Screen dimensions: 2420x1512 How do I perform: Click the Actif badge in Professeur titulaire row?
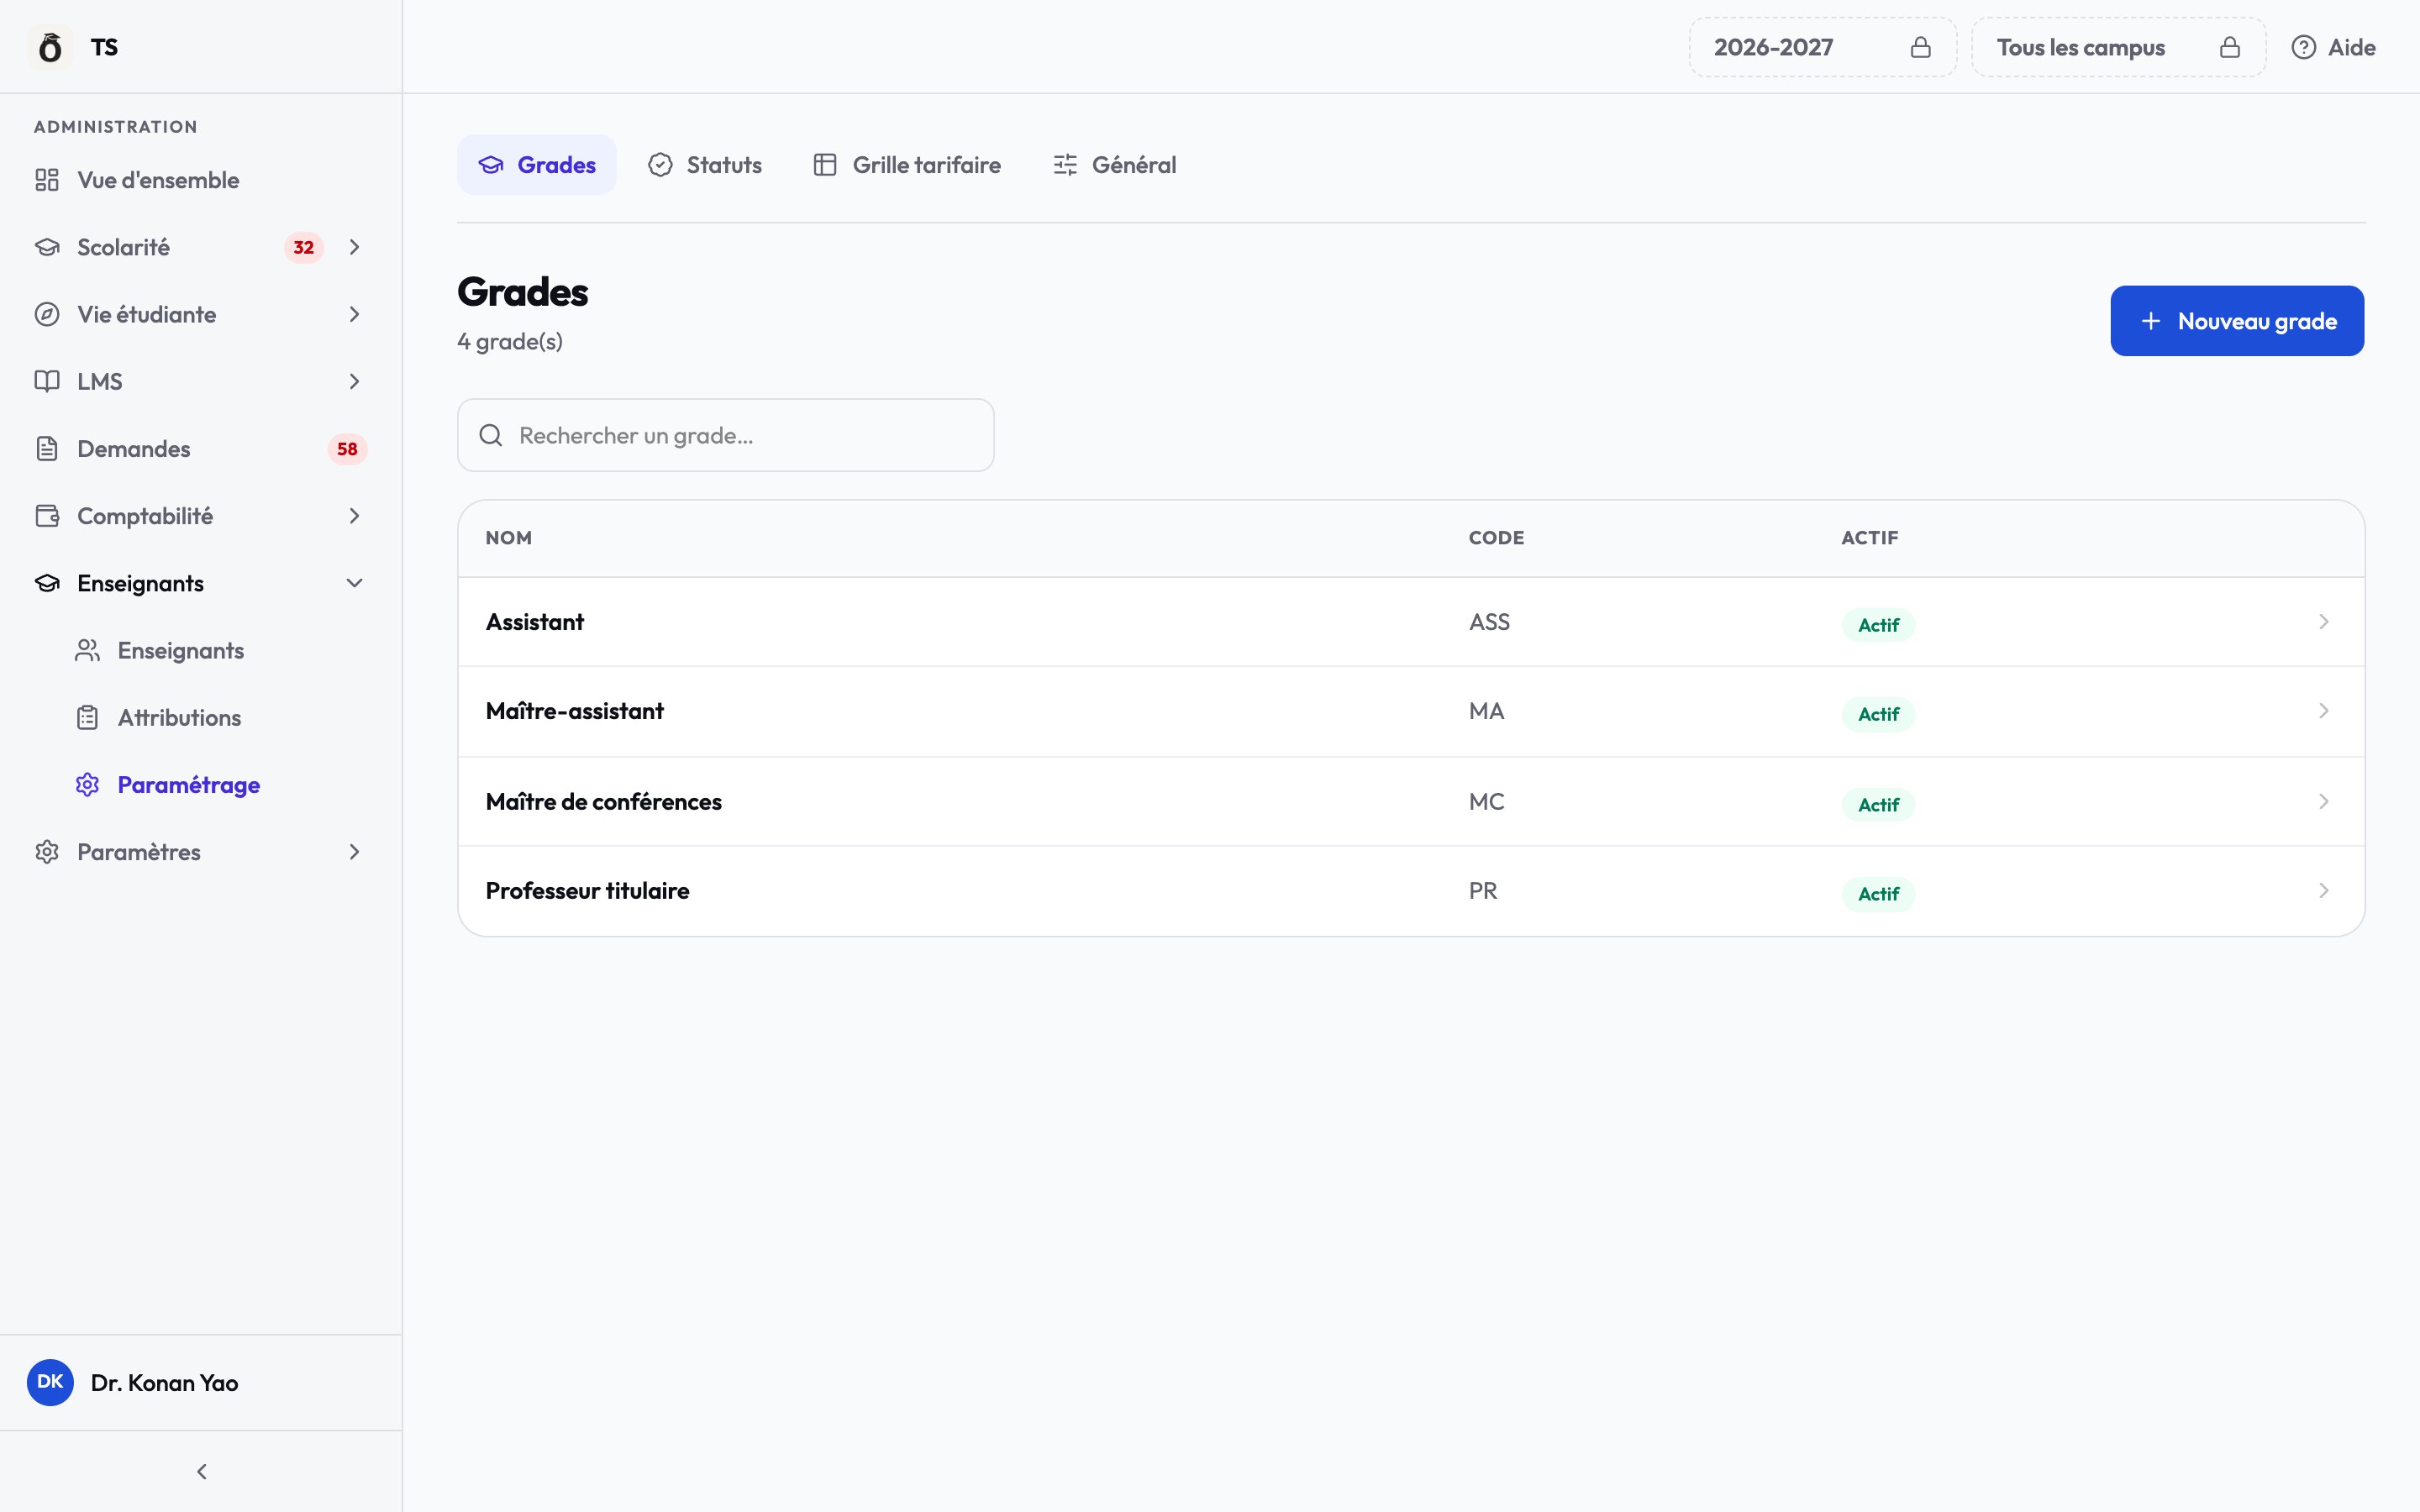pos(1878,894)
